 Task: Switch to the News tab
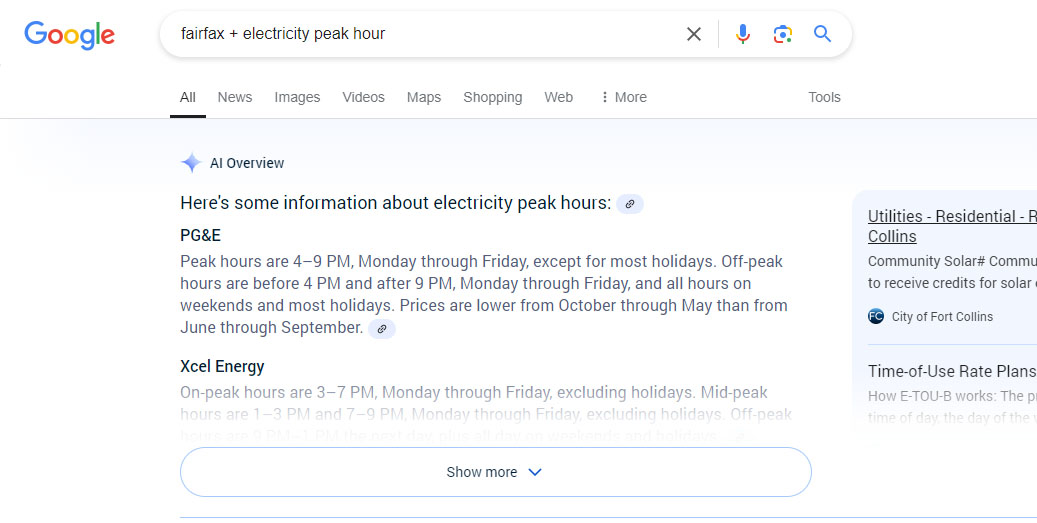click(235, 97)
